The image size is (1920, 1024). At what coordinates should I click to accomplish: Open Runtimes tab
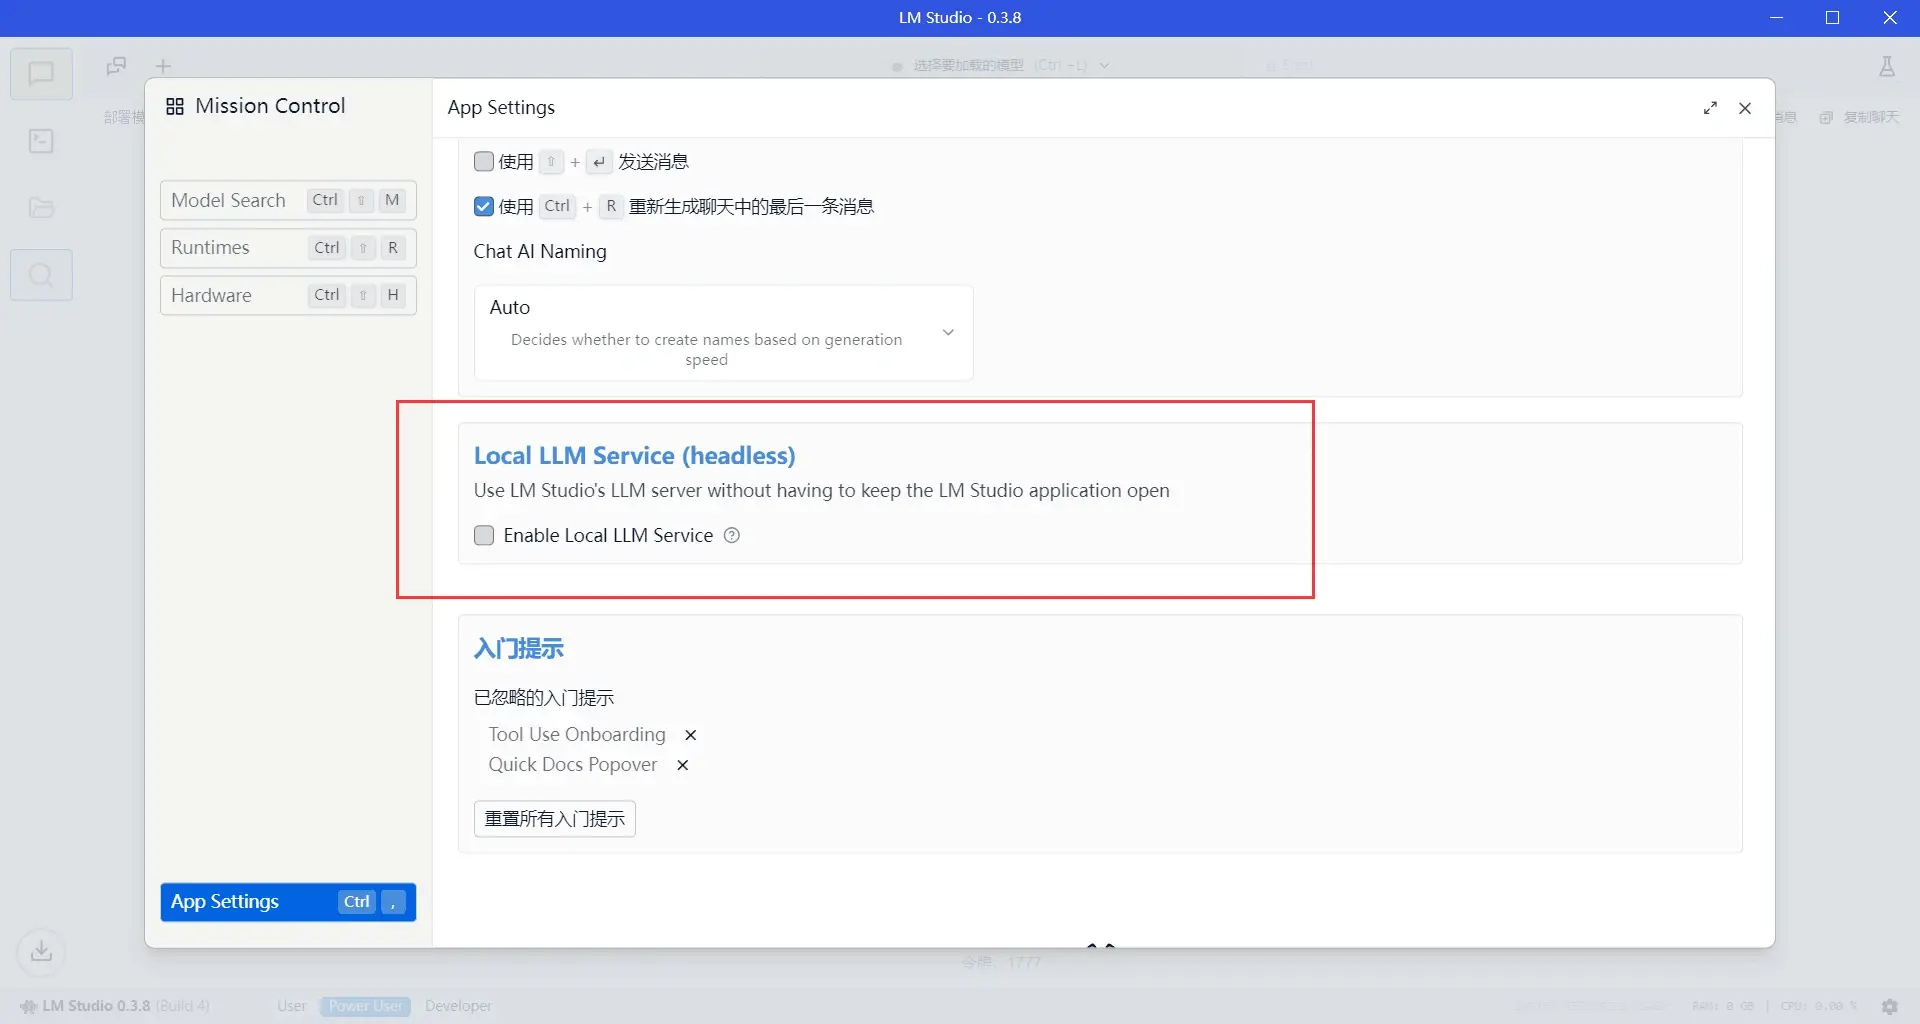pos(288,248)
